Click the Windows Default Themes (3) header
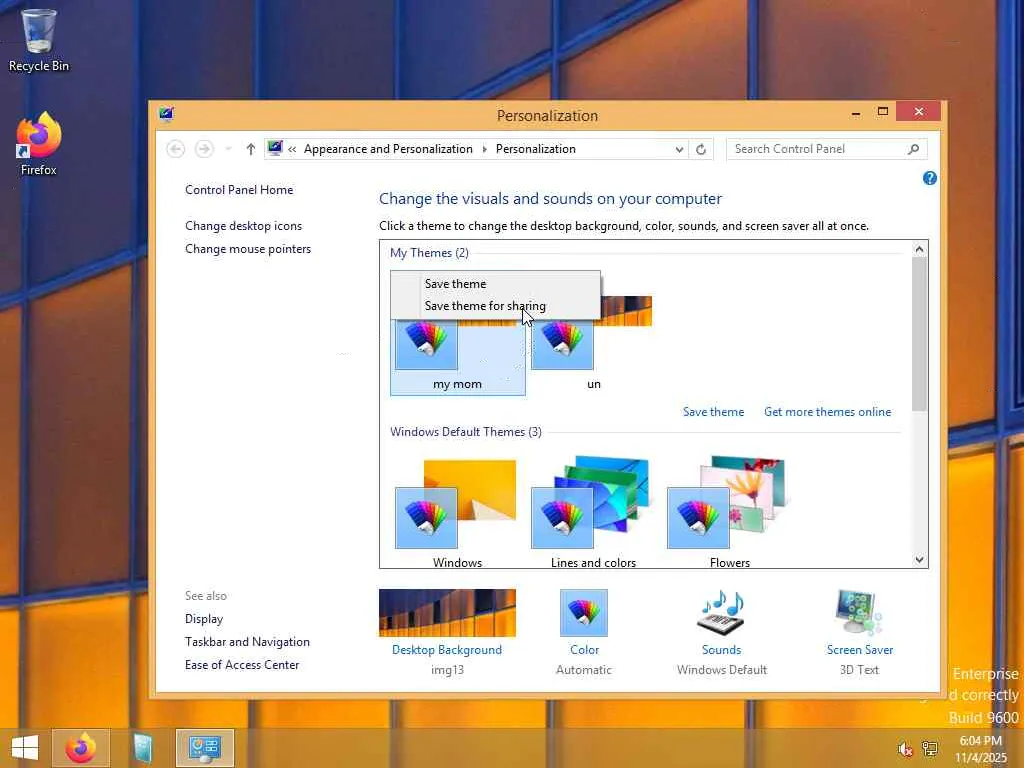Viewport: 1024px width, 768px height. tap(466, 432)
